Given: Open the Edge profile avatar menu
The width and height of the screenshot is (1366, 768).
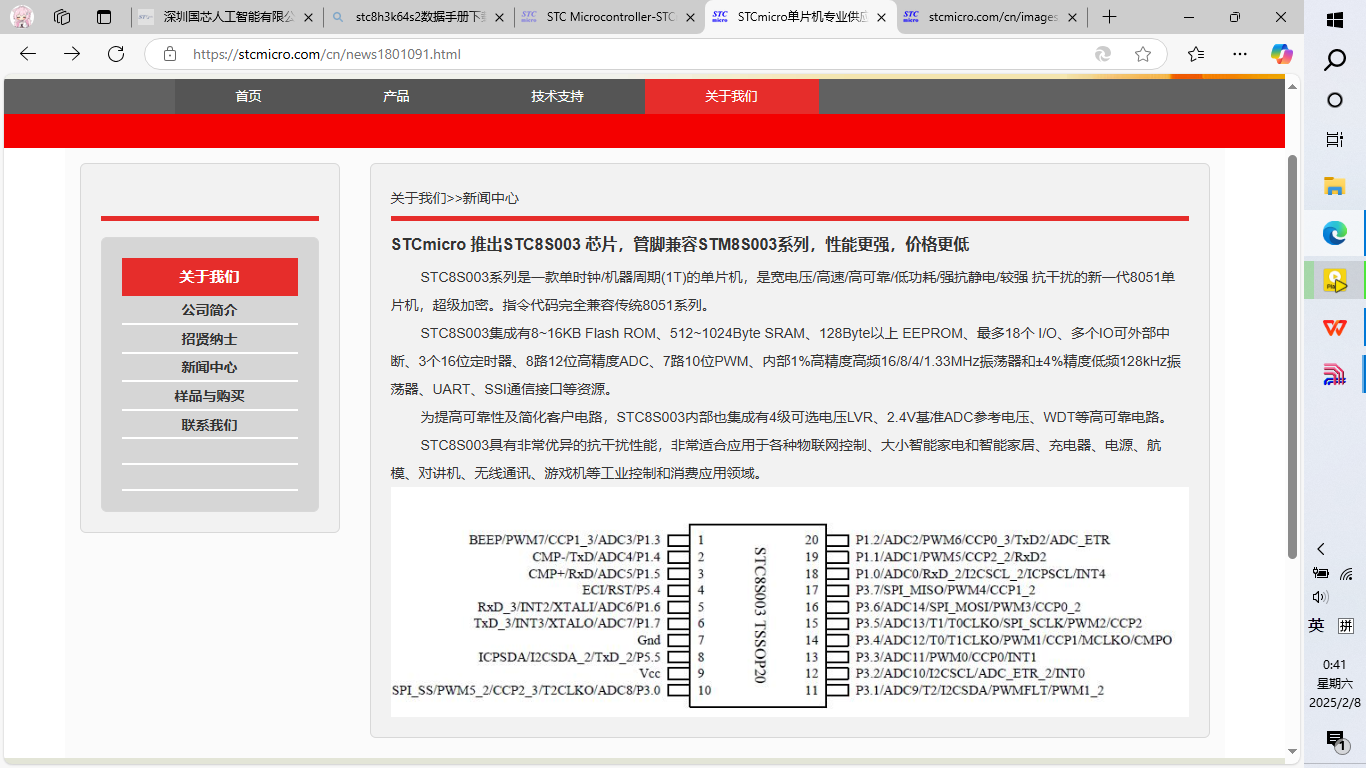Looking at the screenshot, I should pos(22,17).
